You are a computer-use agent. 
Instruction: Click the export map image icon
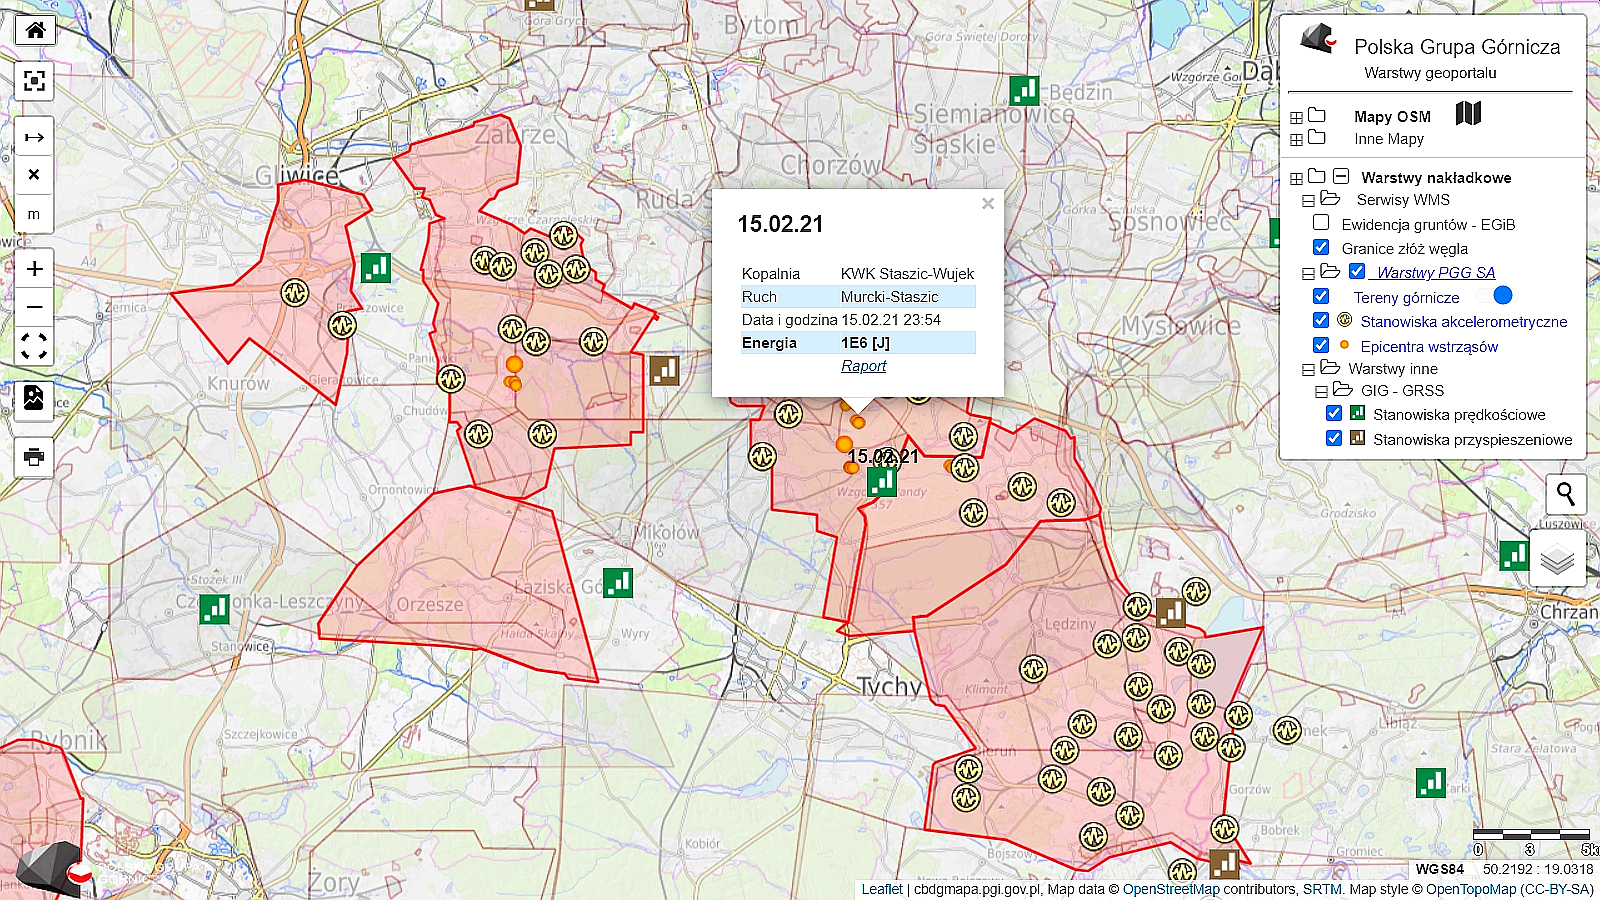[34, 399]
